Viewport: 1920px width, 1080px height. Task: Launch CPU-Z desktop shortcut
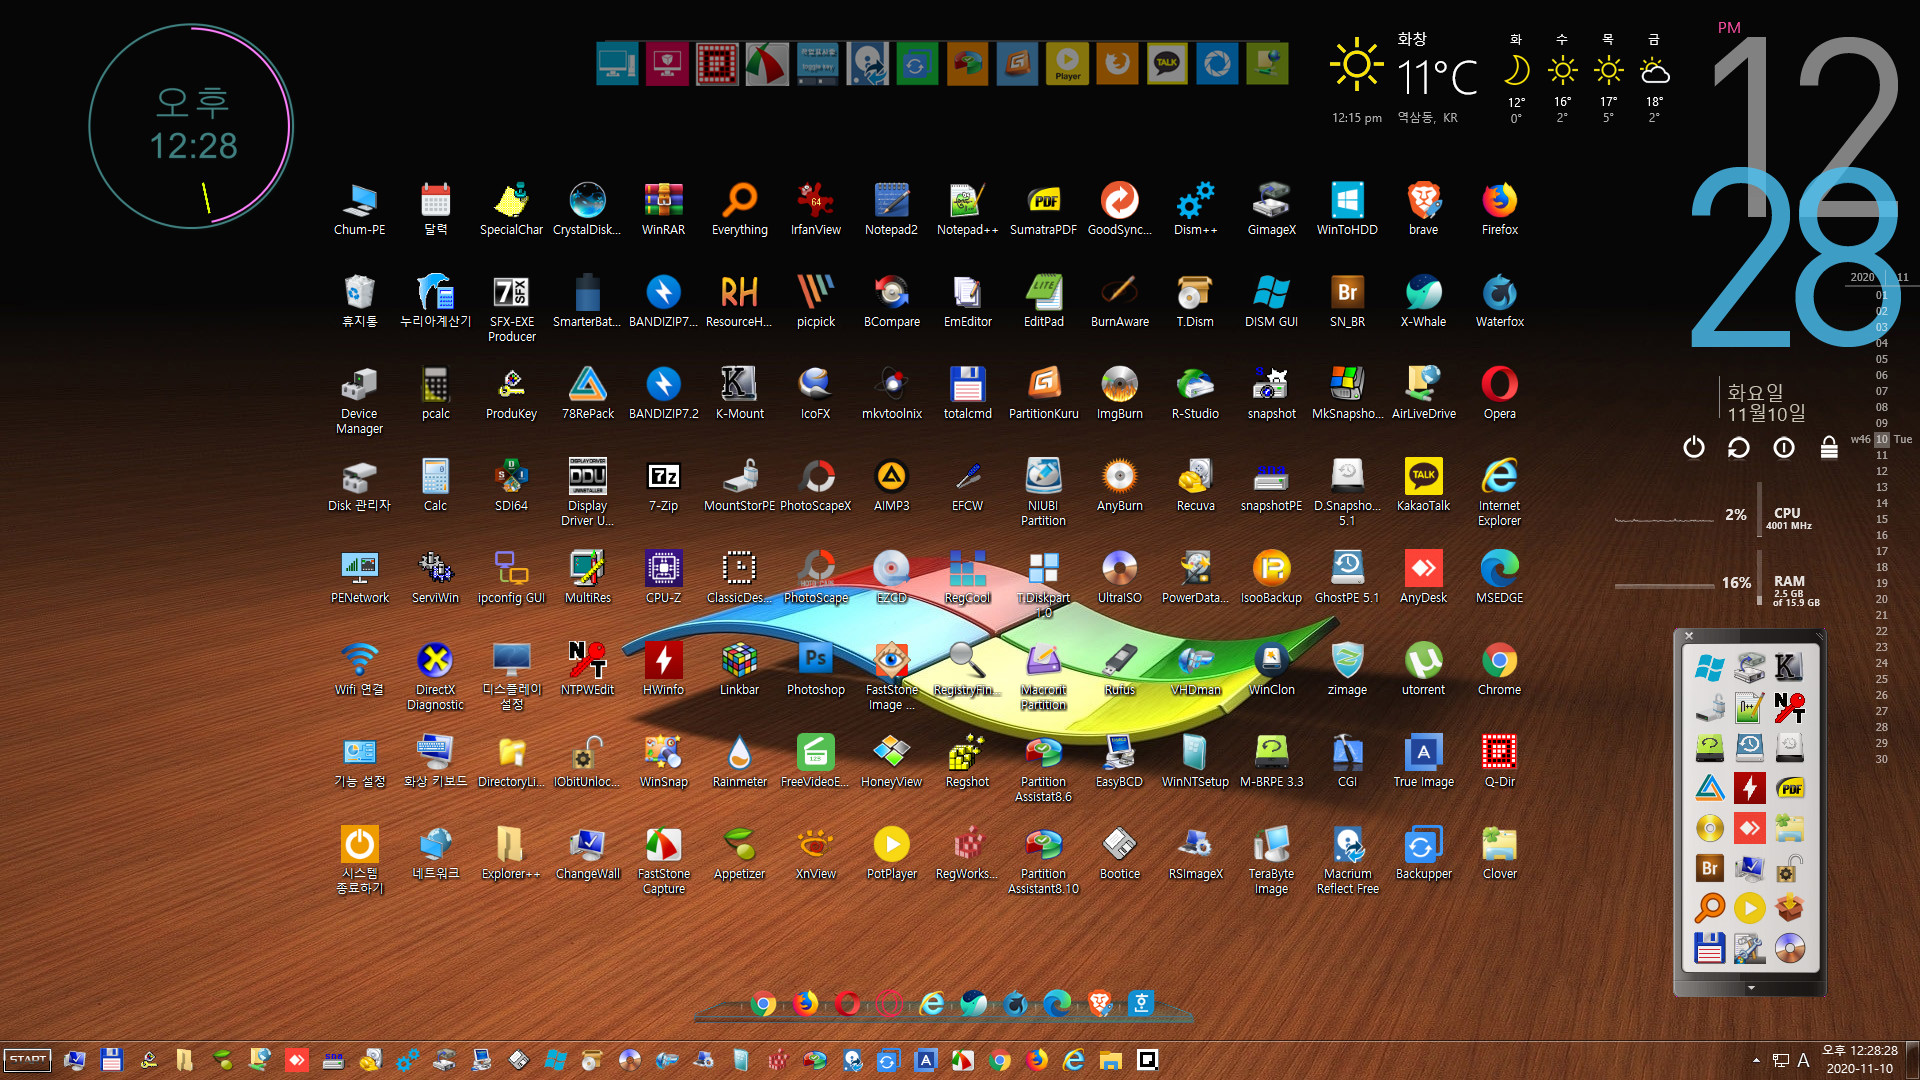pyautogui.click(x=663, y=577)
